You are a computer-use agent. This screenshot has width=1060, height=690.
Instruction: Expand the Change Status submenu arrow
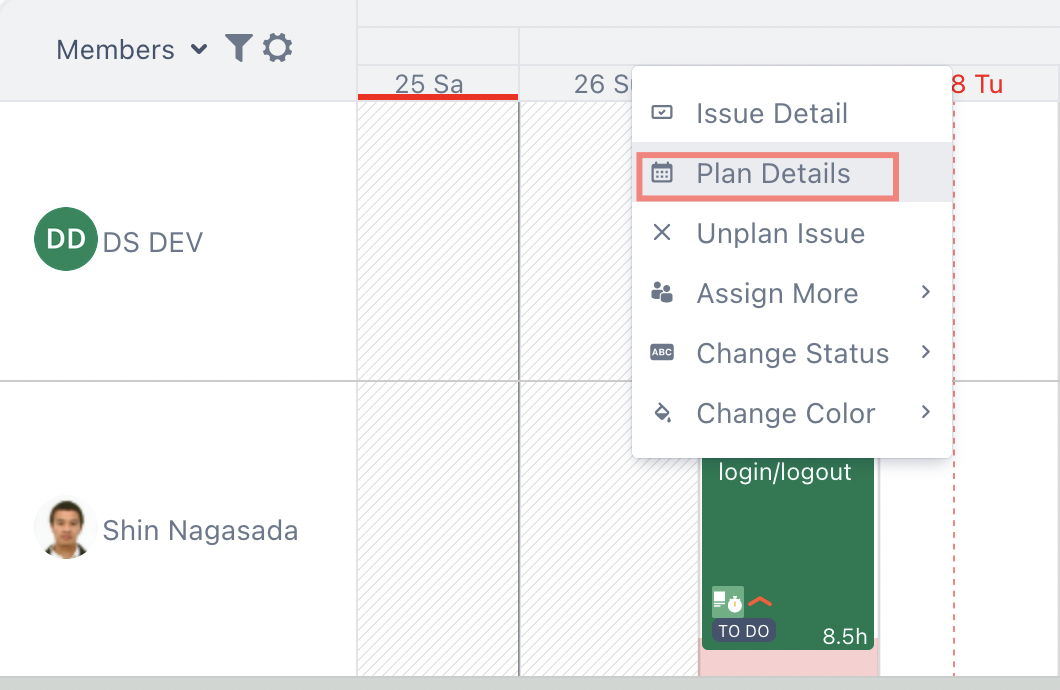925,352
